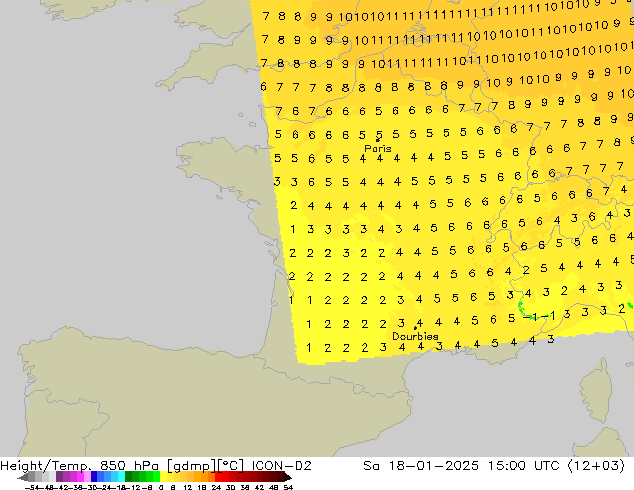Click the Dourbies town label
This screenshot has width=634, height=490.
pyautogui.click(x=415, y=336)
